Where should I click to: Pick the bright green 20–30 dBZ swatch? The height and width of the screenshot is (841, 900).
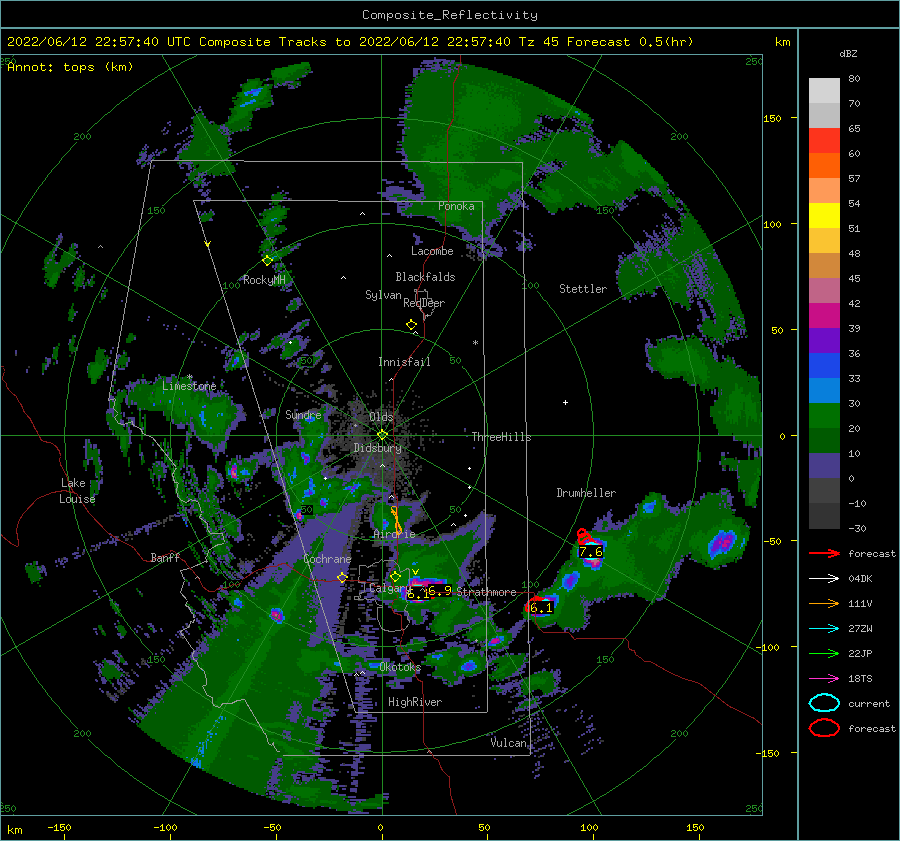tap(824, 416)
